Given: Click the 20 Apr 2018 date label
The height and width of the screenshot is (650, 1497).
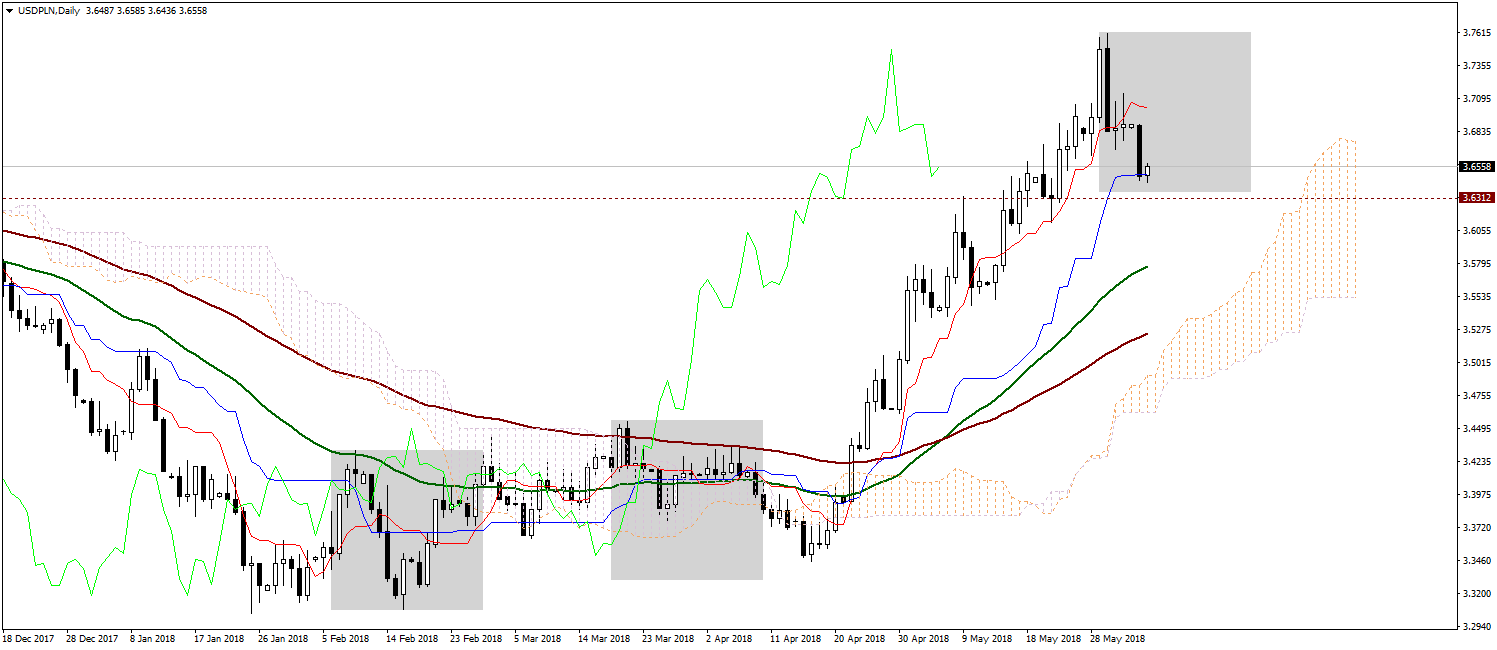Looking at the screenshot, I should 859,638.
